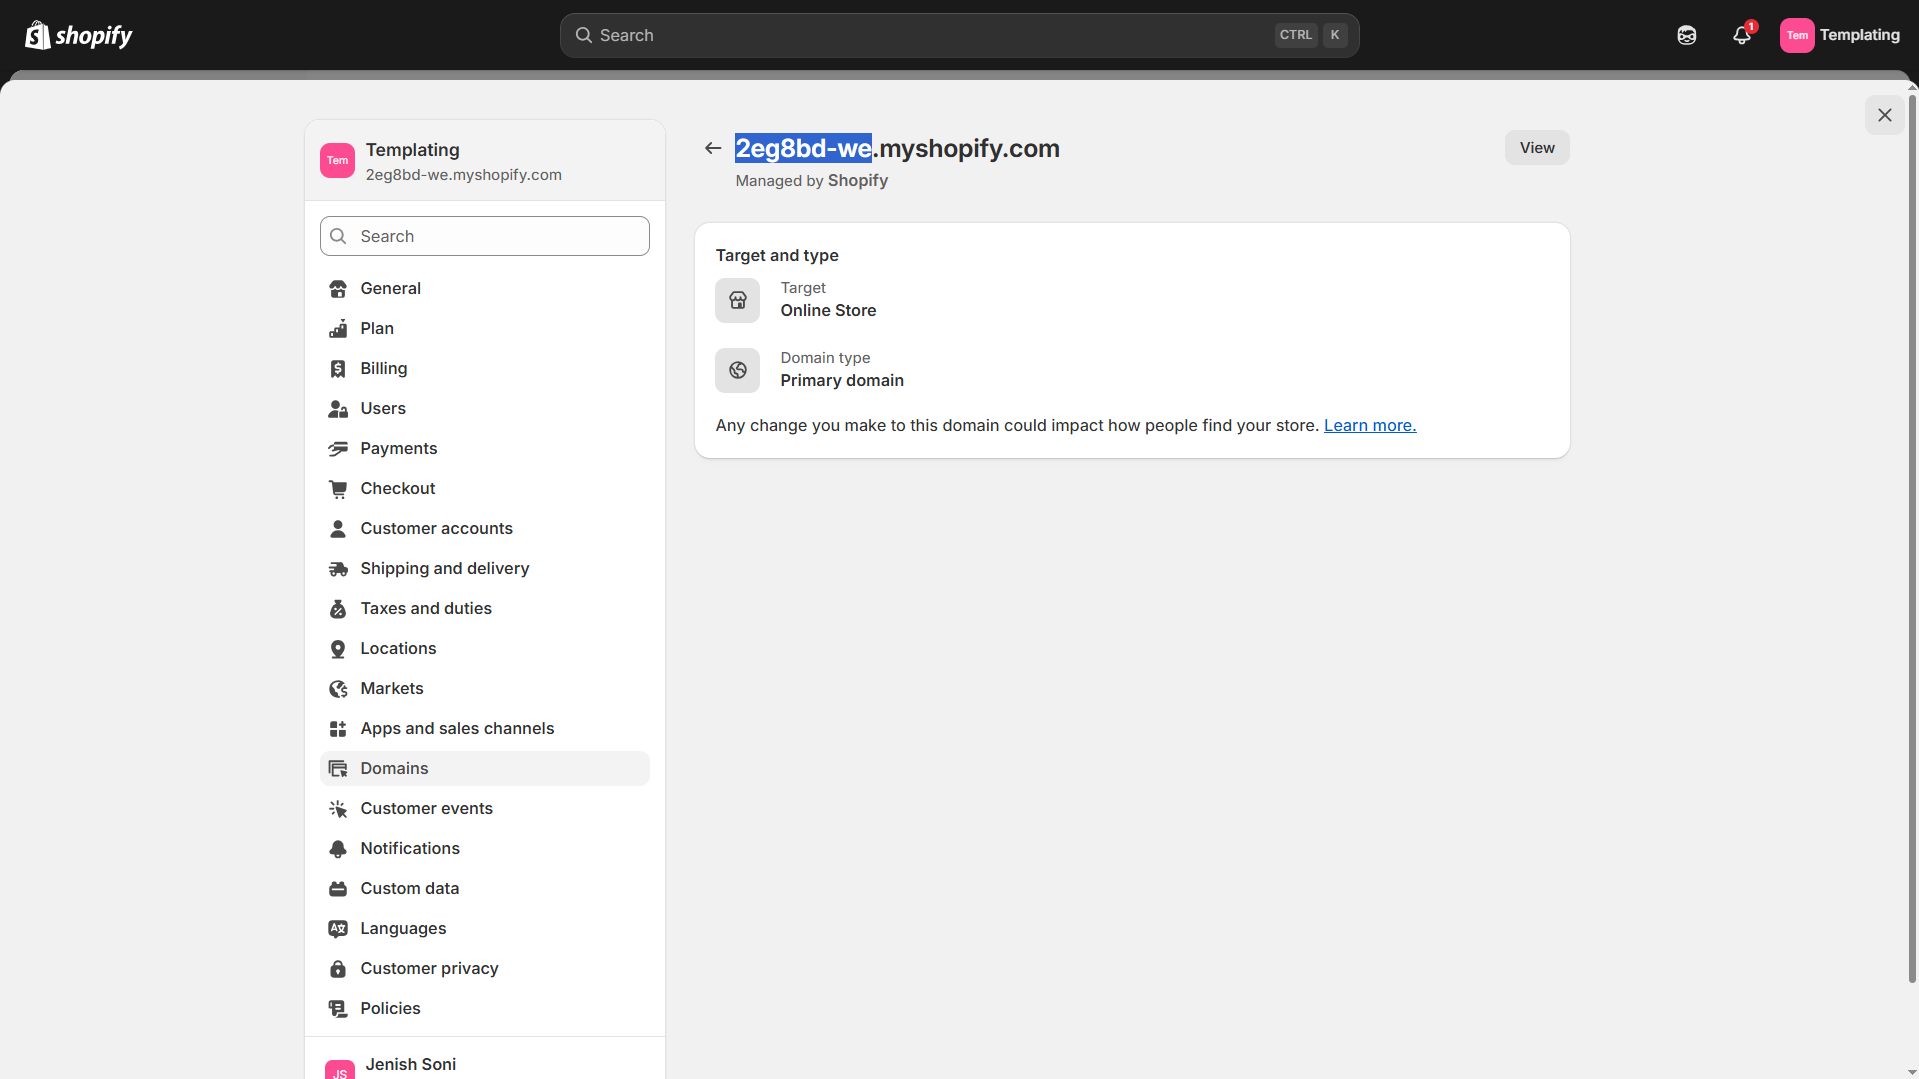
Task: Click the Plan chart icon
Action: point(338,329)
